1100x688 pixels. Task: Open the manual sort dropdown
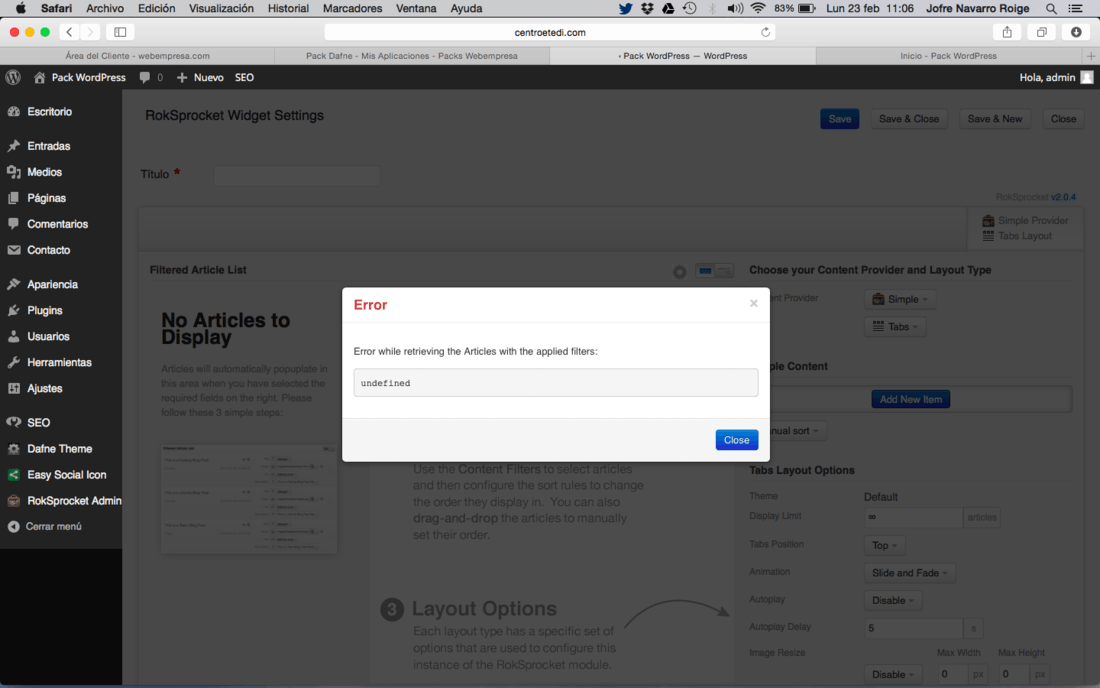point(798,431)
